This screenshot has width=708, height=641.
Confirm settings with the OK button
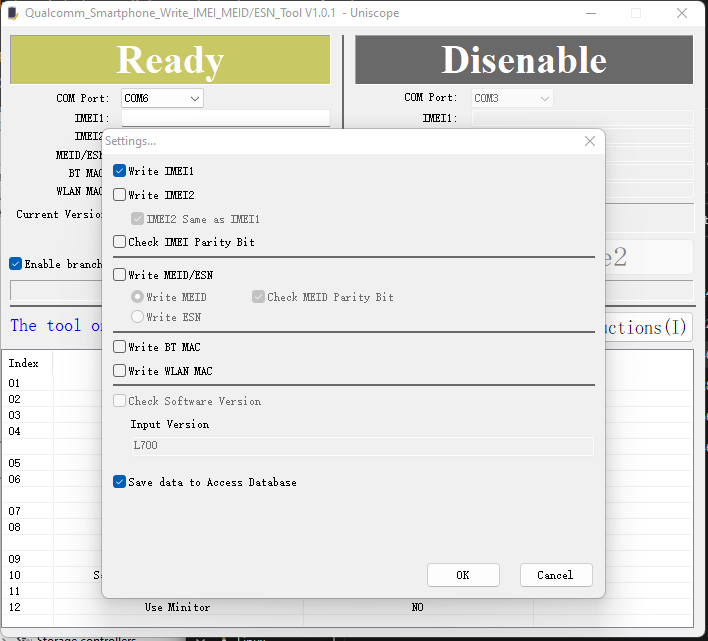(x=463, y=575)
